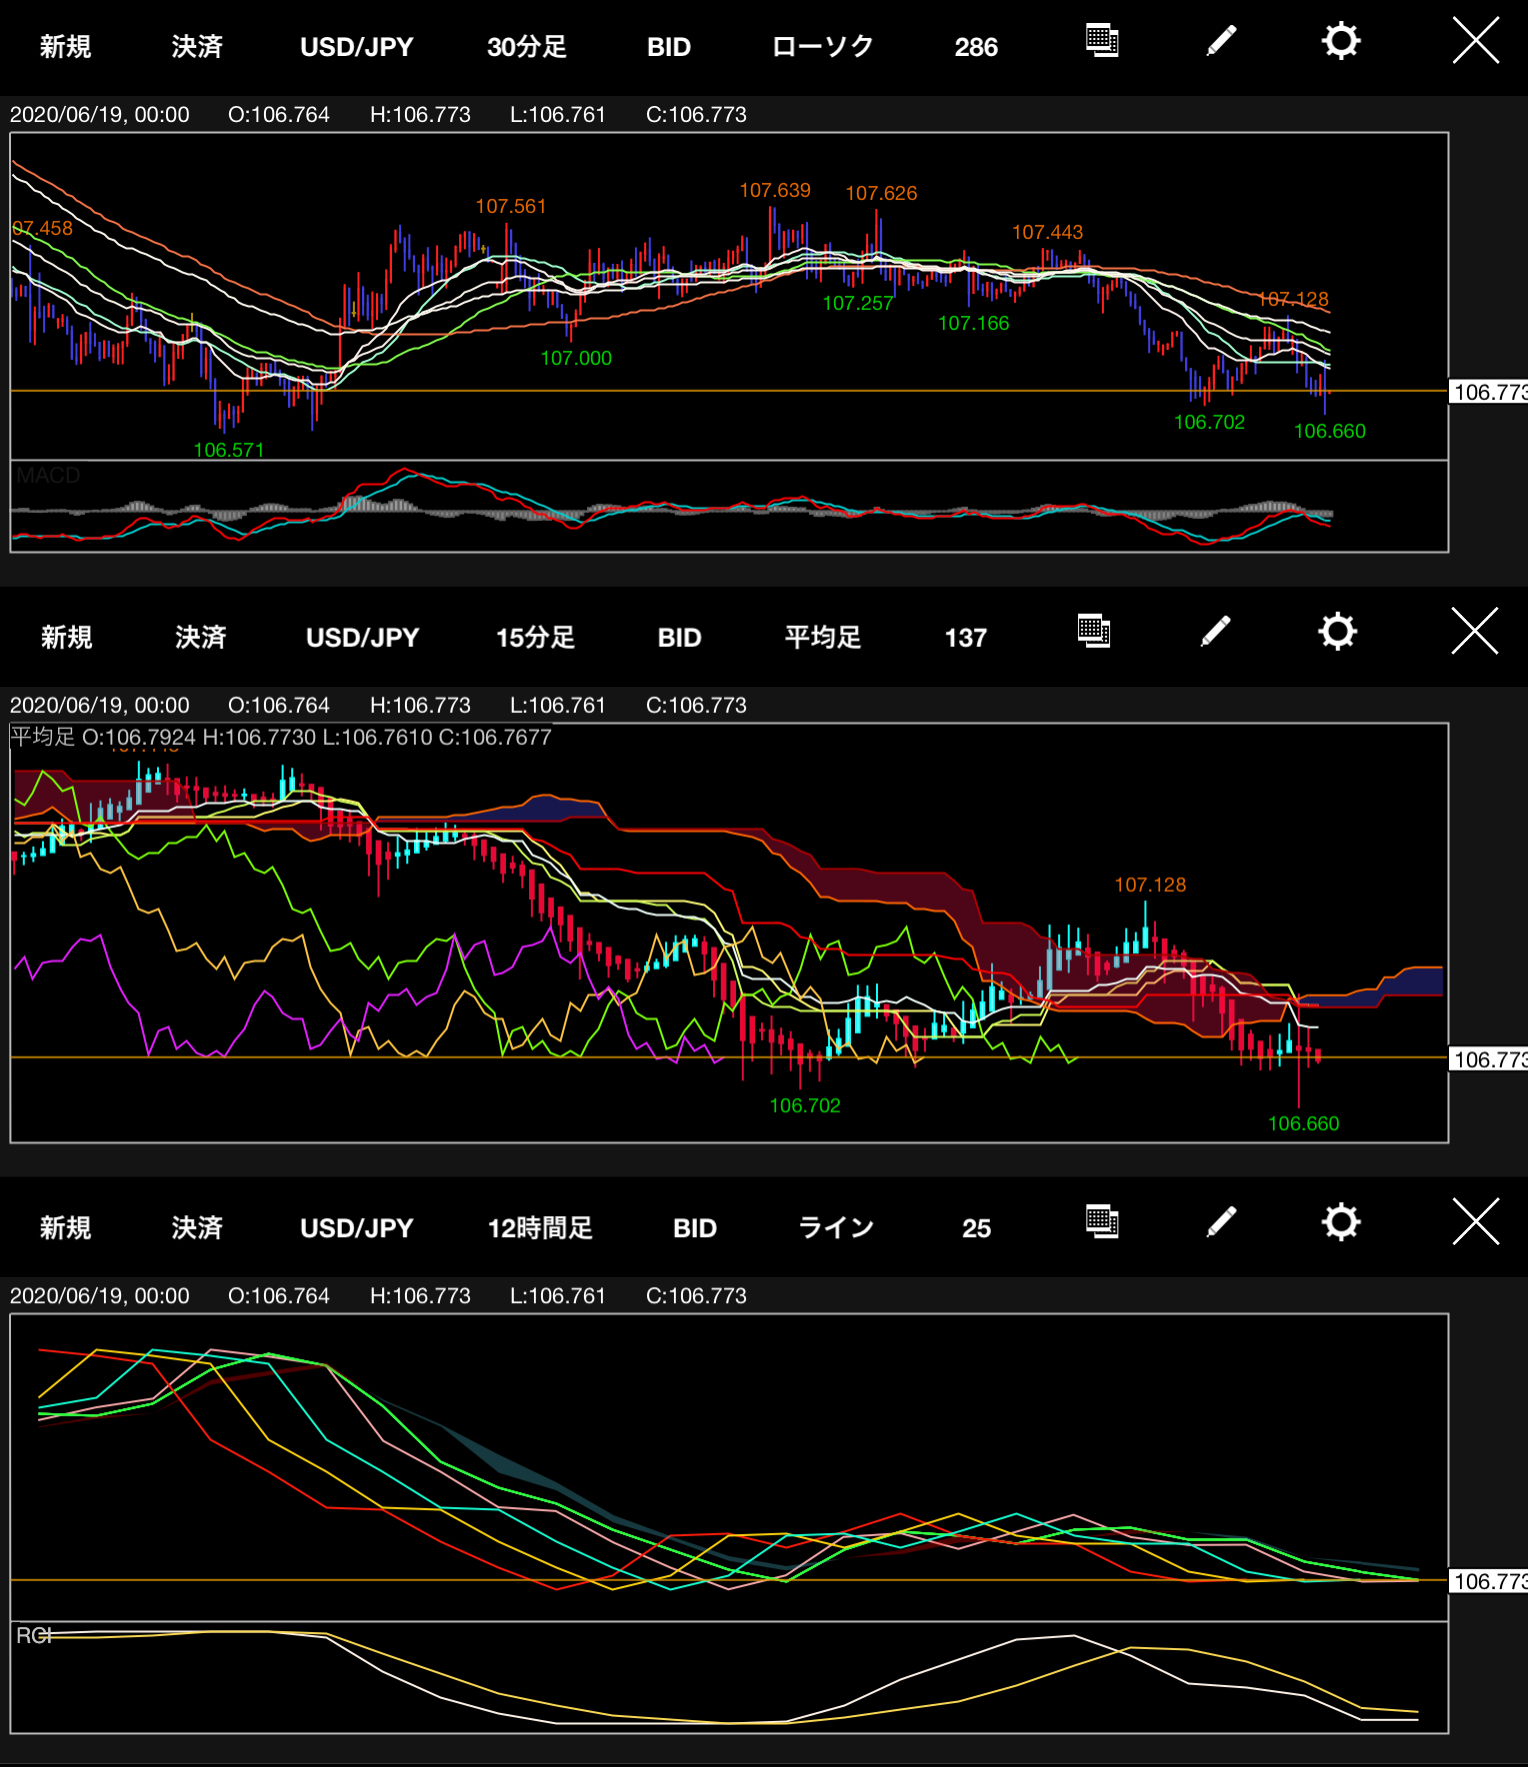The width and height of the screenshot is (1528, 1767).
Task: Activate pencil draw tool on 12時間足 chart
Action: tap(1221, 1222)
